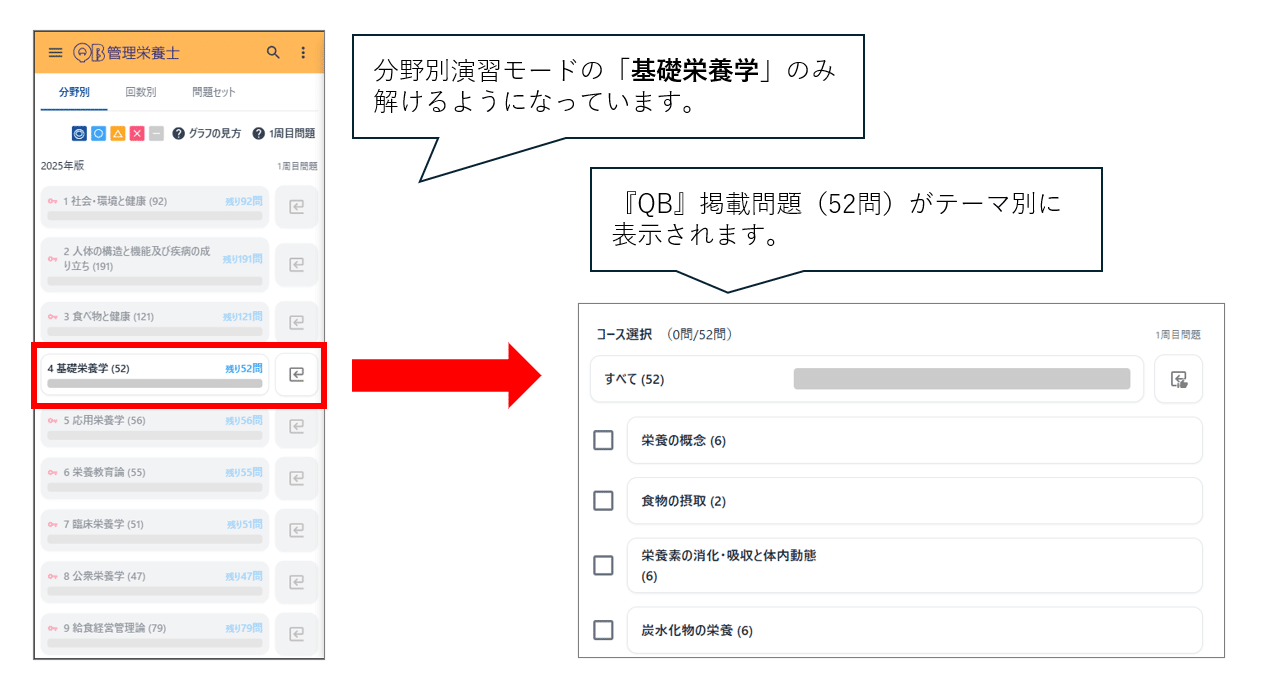The image size is (1276, 690).
Task: Open the hamburger menu in QB header
Action: 55,53
